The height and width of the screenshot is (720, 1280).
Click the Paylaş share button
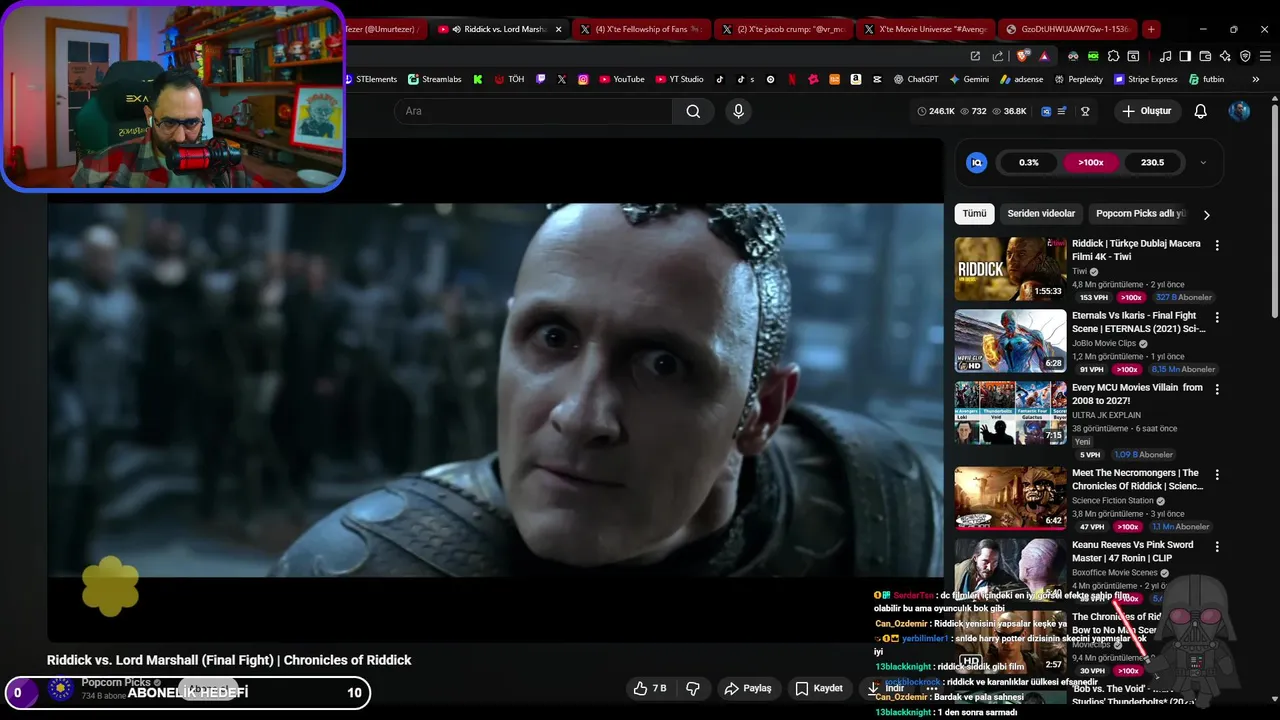point(748,688)
